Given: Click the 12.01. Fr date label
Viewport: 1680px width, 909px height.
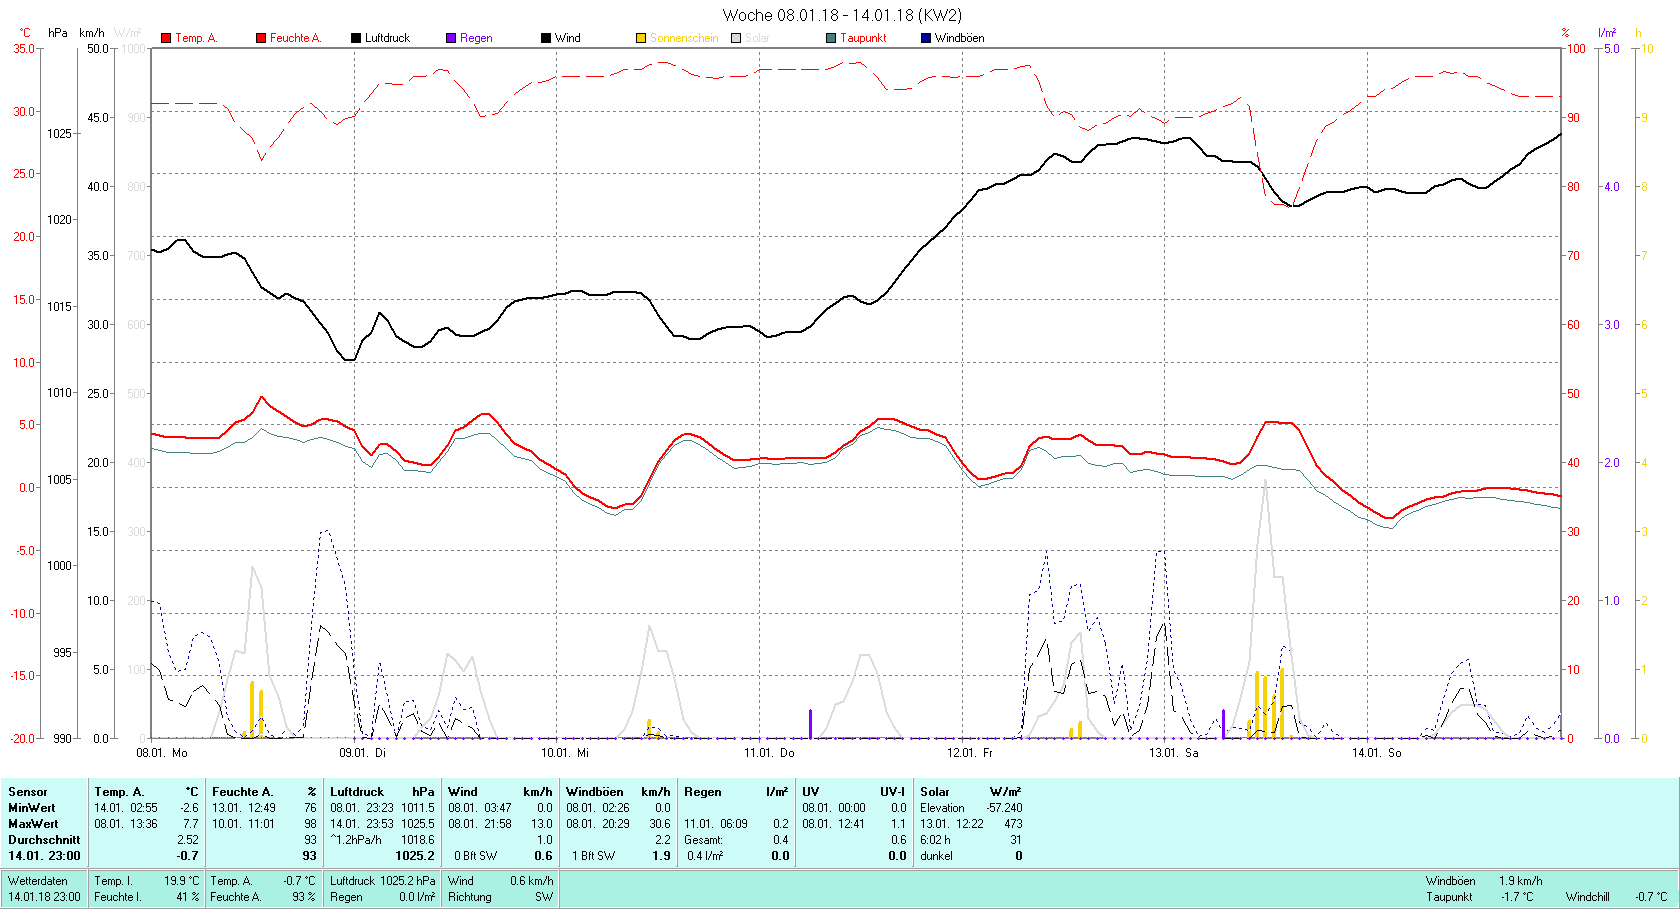Looking at the screenshot, I should (x=970, y=752).
